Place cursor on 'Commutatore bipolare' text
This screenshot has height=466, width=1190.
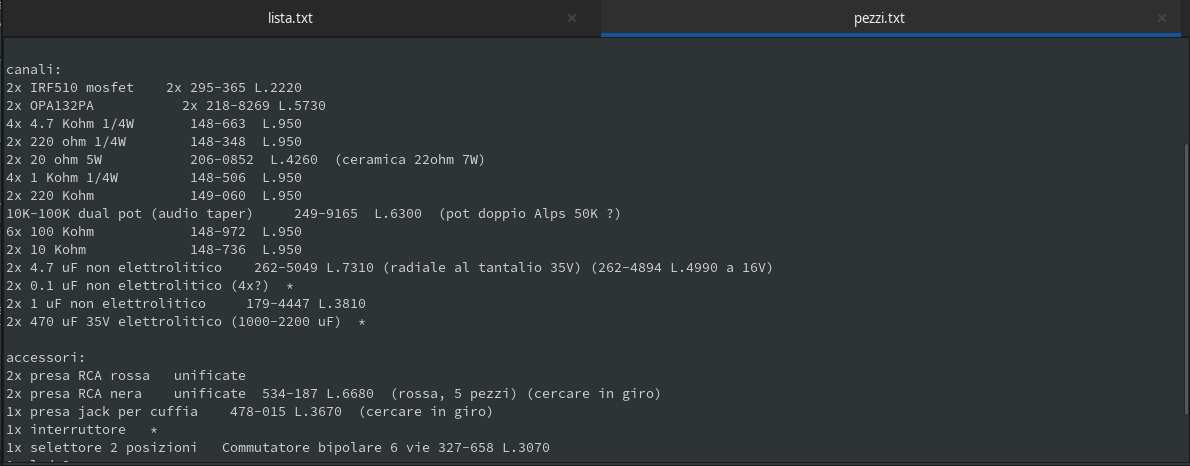[x=301, y=448]
